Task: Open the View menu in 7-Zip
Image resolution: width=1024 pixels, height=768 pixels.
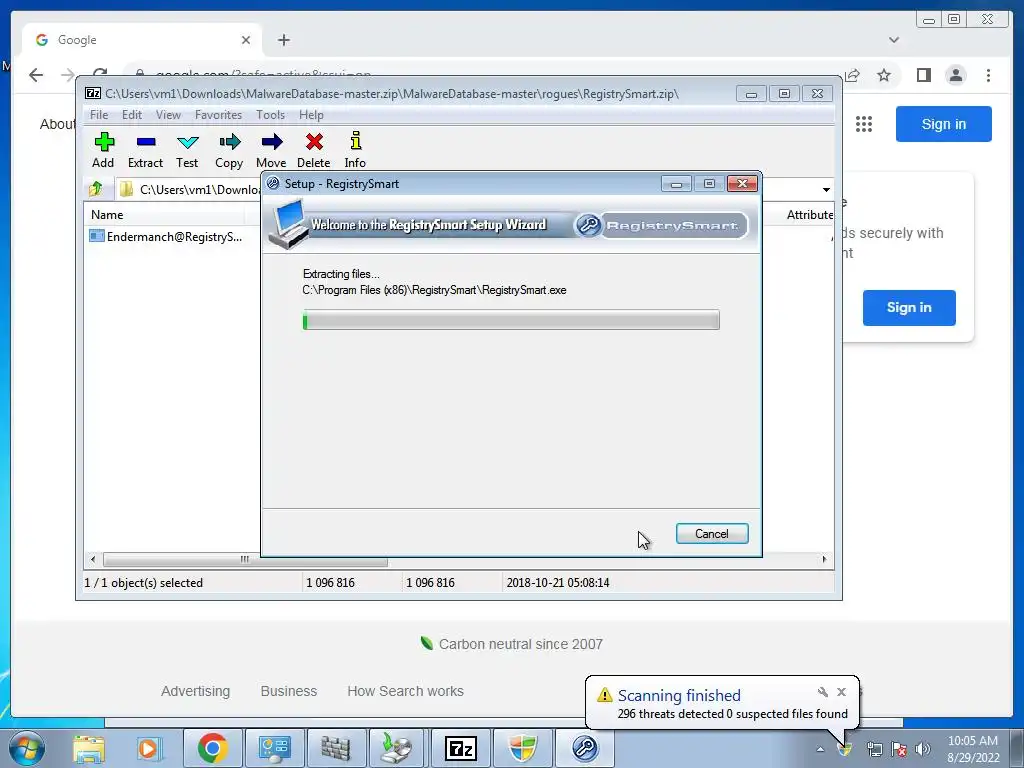Action: 168,115
